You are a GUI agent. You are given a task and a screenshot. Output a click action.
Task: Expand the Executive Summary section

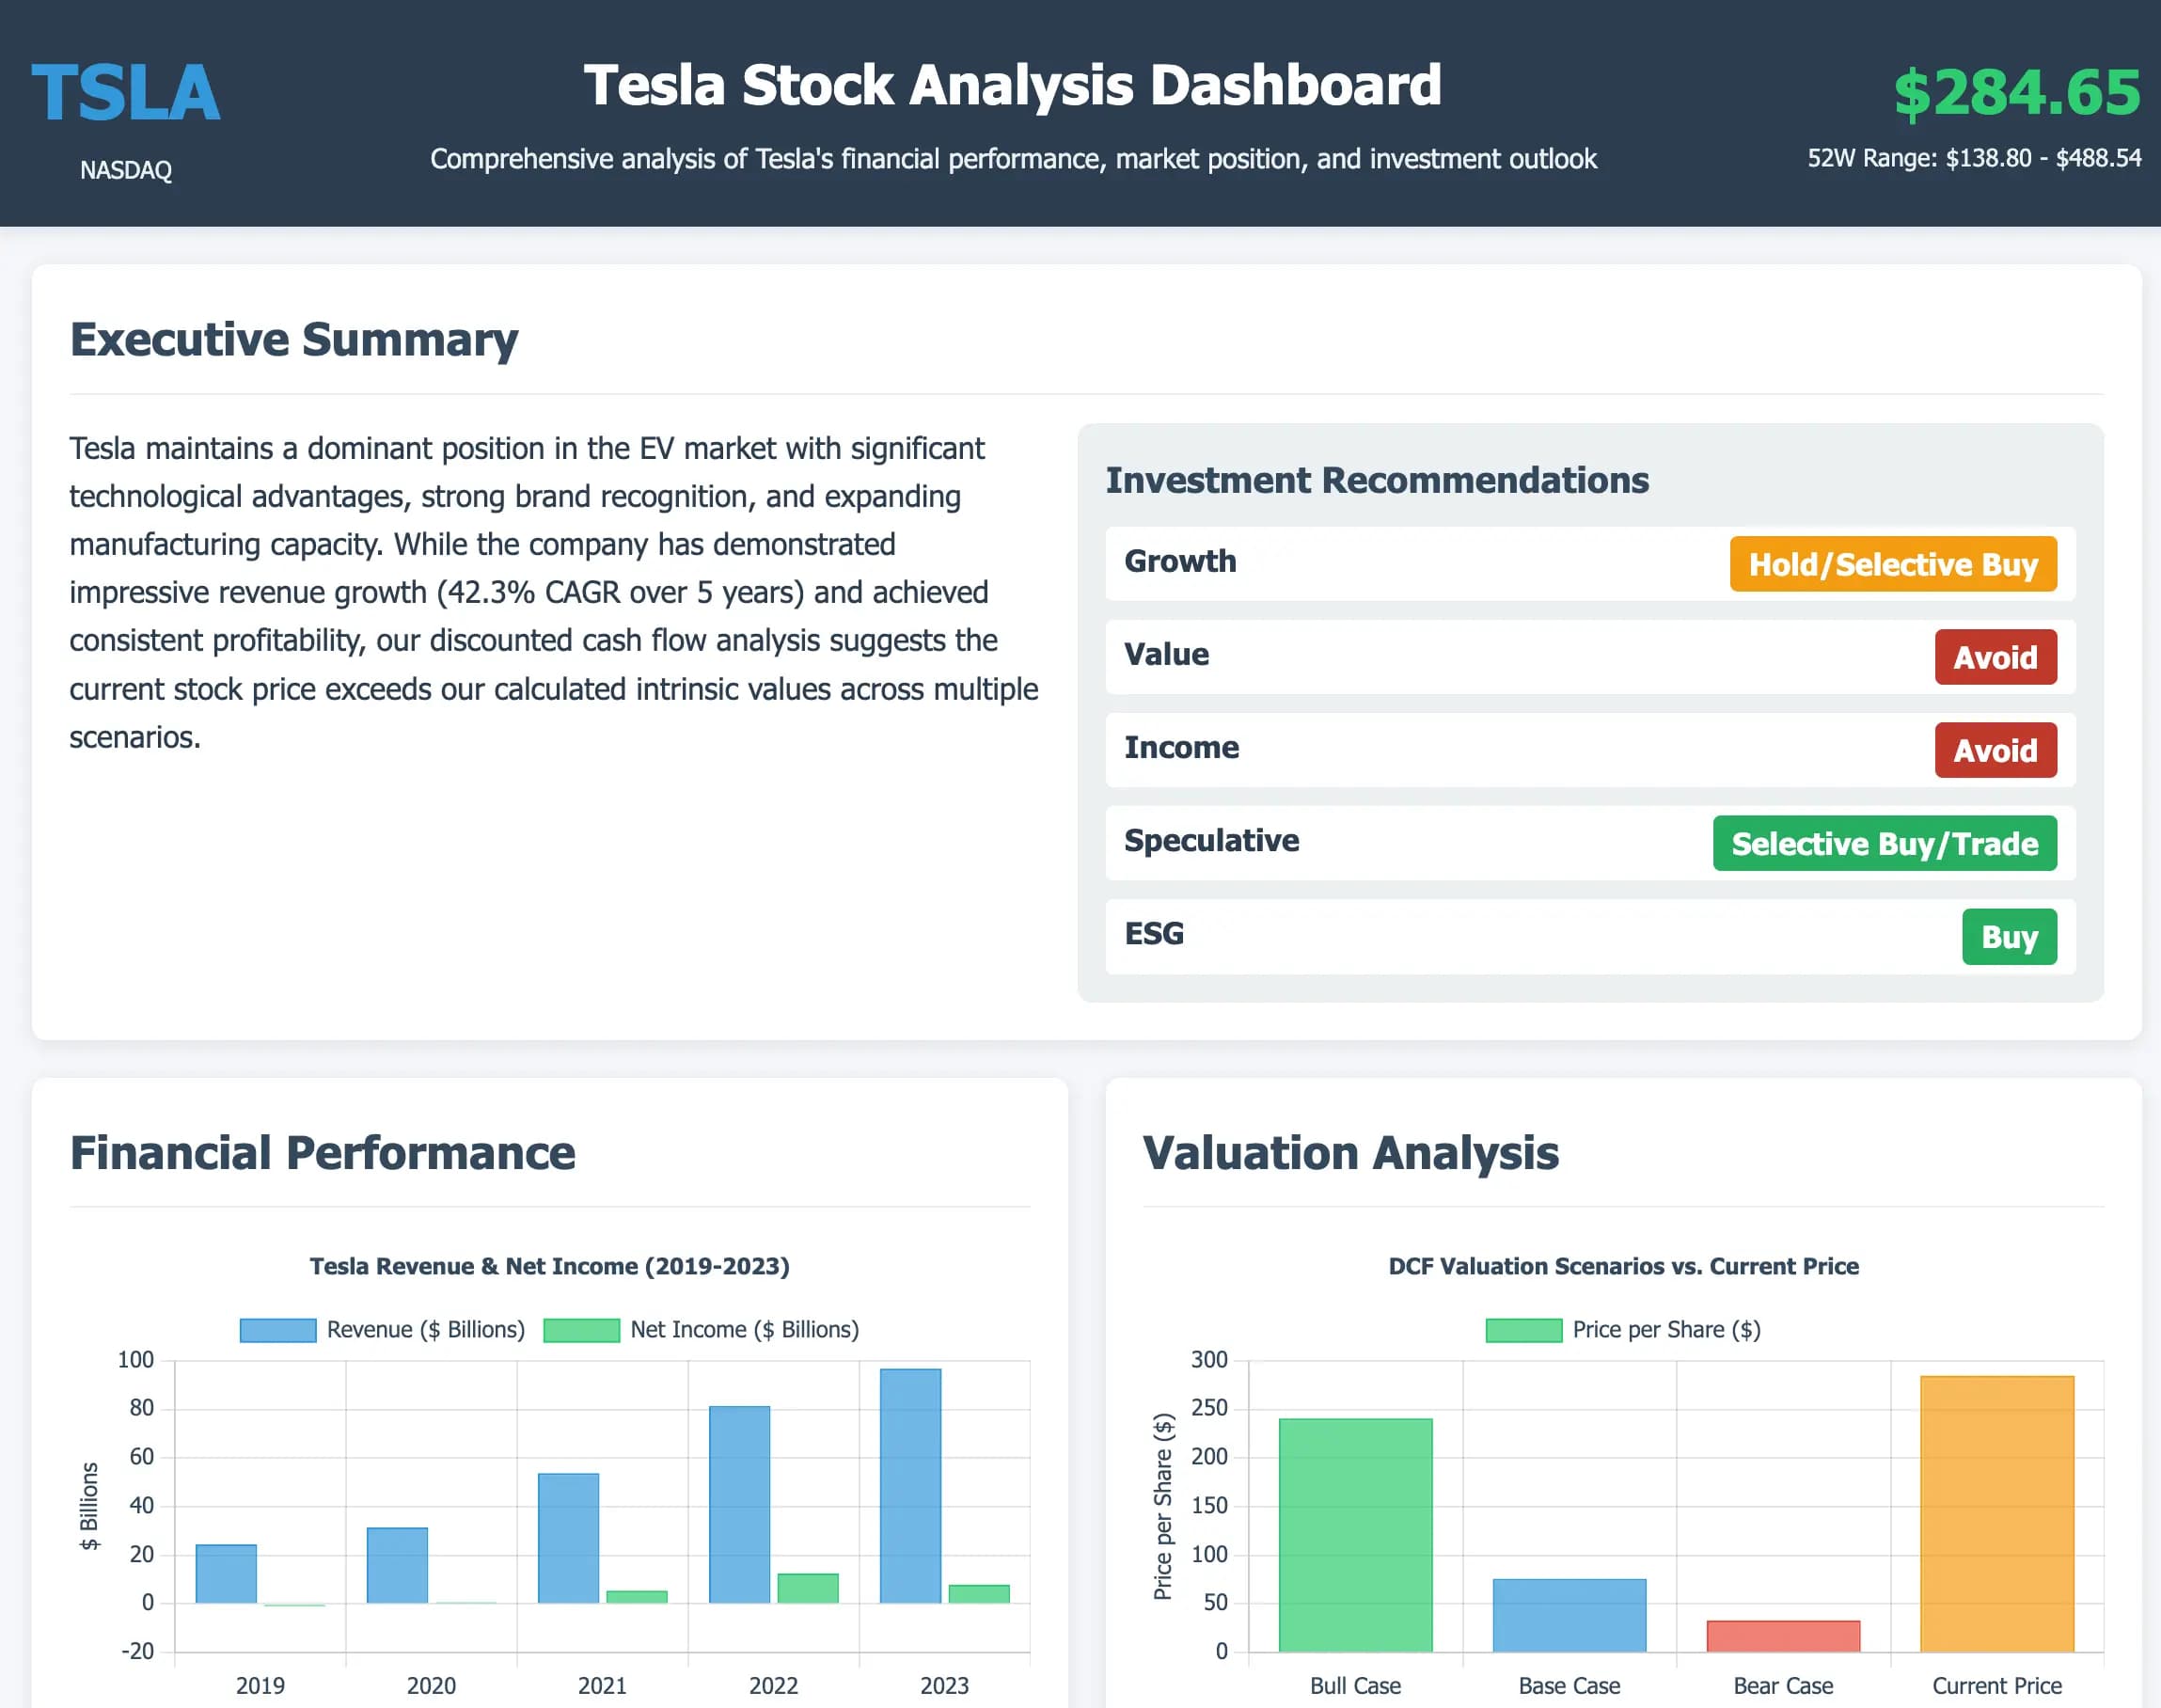pos(294,339)
